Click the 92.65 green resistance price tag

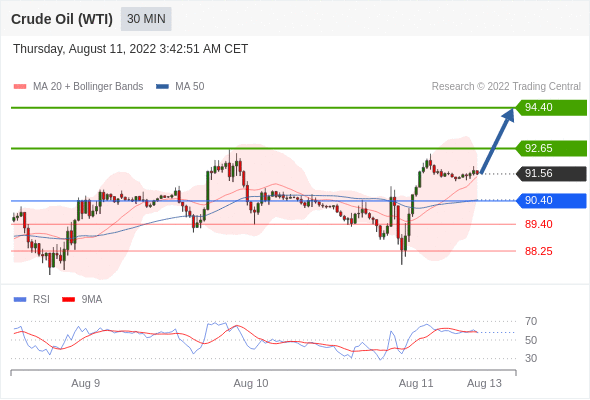pos(551,148)
